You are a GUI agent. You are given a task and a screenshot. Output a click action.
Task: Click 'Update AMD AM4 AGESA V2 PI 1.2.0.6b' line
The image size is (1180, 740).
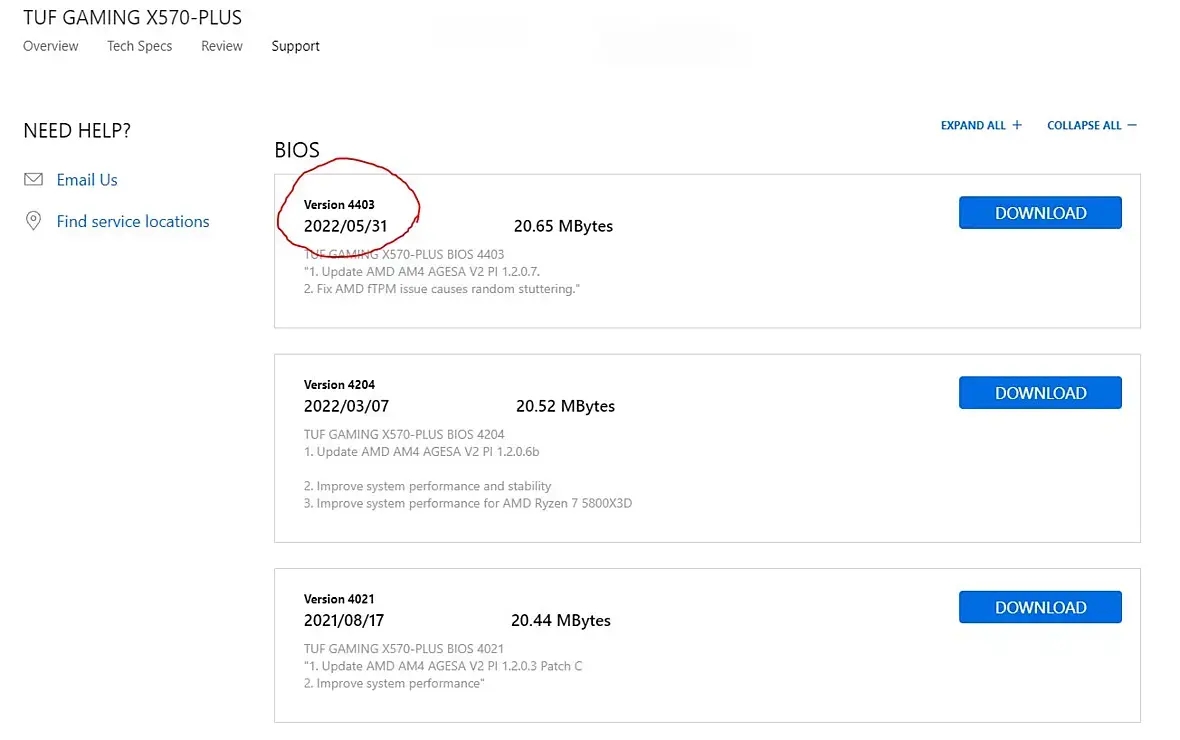421,452
